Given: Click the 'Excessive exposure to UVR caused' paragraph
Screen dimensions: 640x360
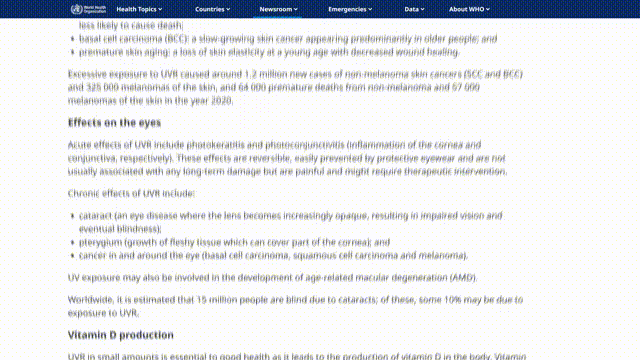Looking at the screenshot, I should (296, 87).
